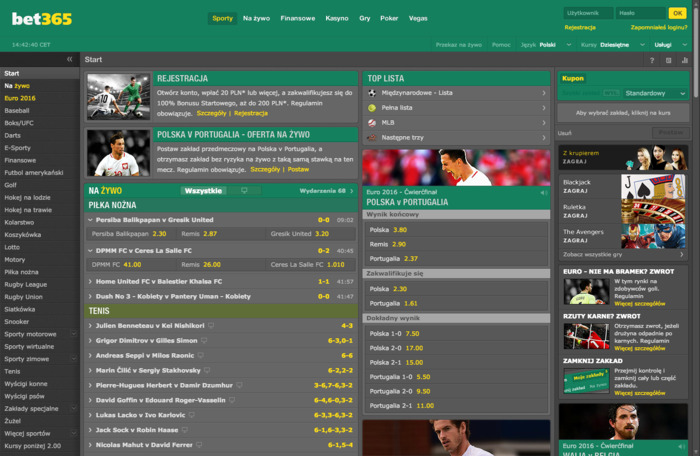
Task: Click live stream icon for Seppi v Raonic
Action: (x=200, y=356)
